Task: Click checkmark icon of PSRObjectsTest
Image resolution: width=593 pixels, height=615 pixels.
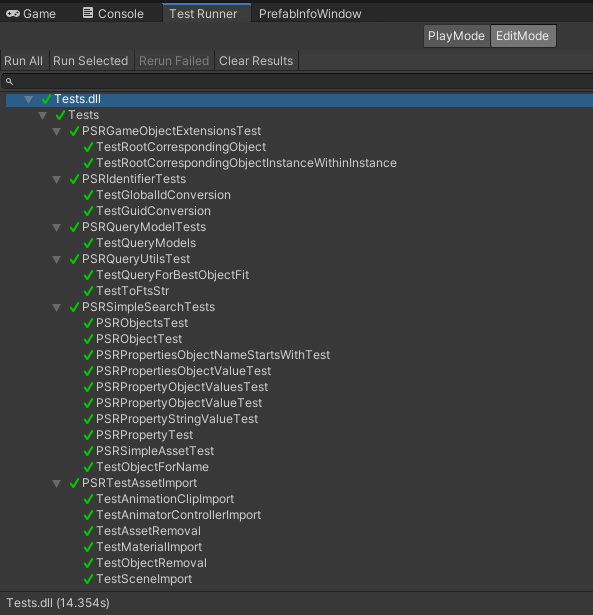Action: [88, 323]
